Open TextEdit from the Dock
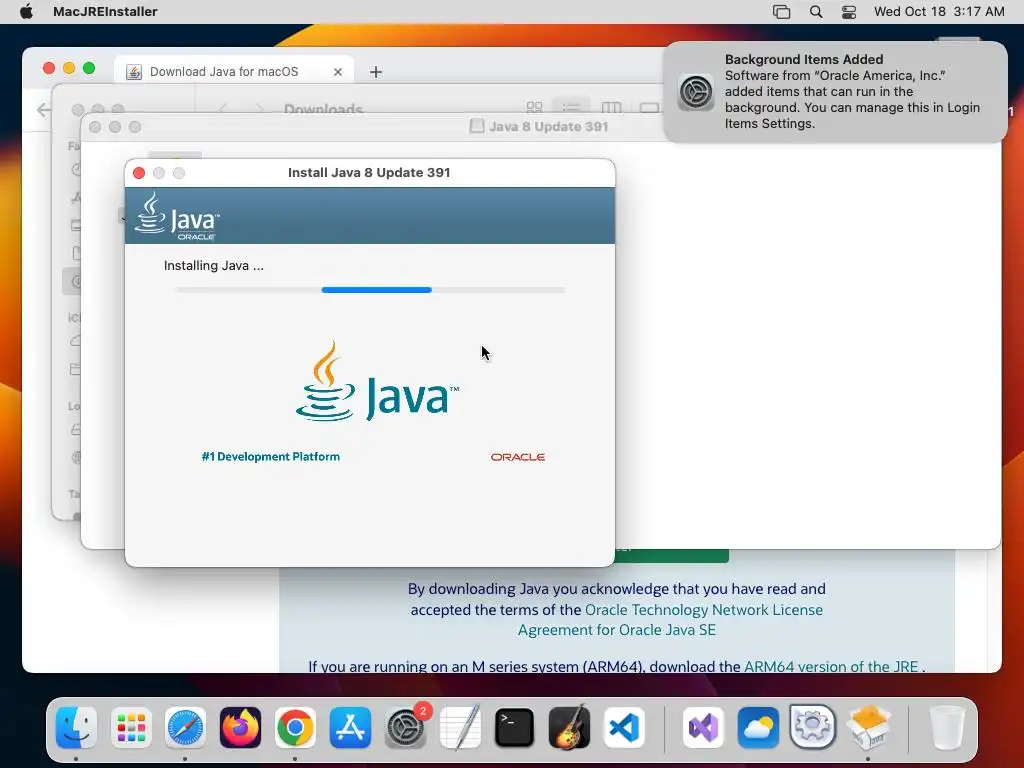The height and width of the screenshot is (768, 1024). pos(460,728)
